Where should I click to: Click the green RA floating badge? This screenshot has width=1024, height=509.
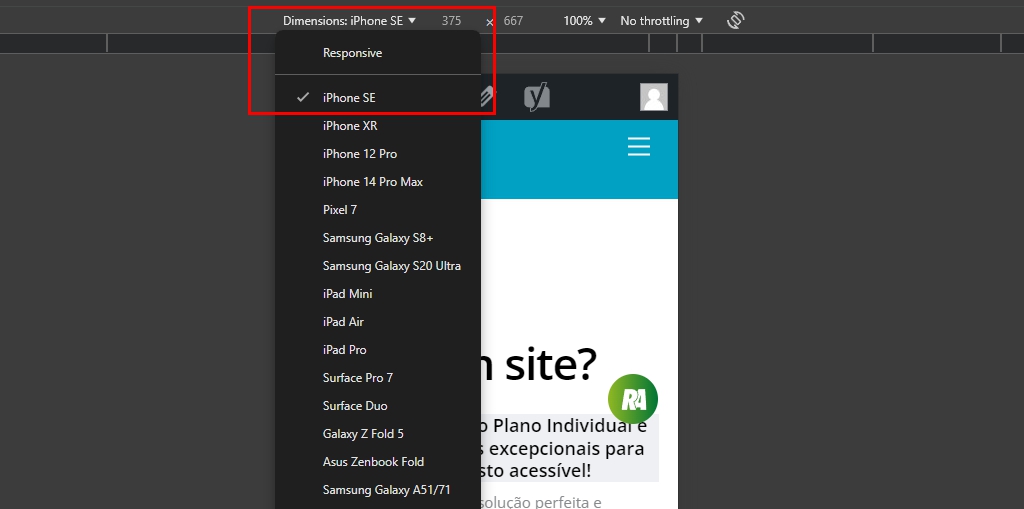click(633, 399)
